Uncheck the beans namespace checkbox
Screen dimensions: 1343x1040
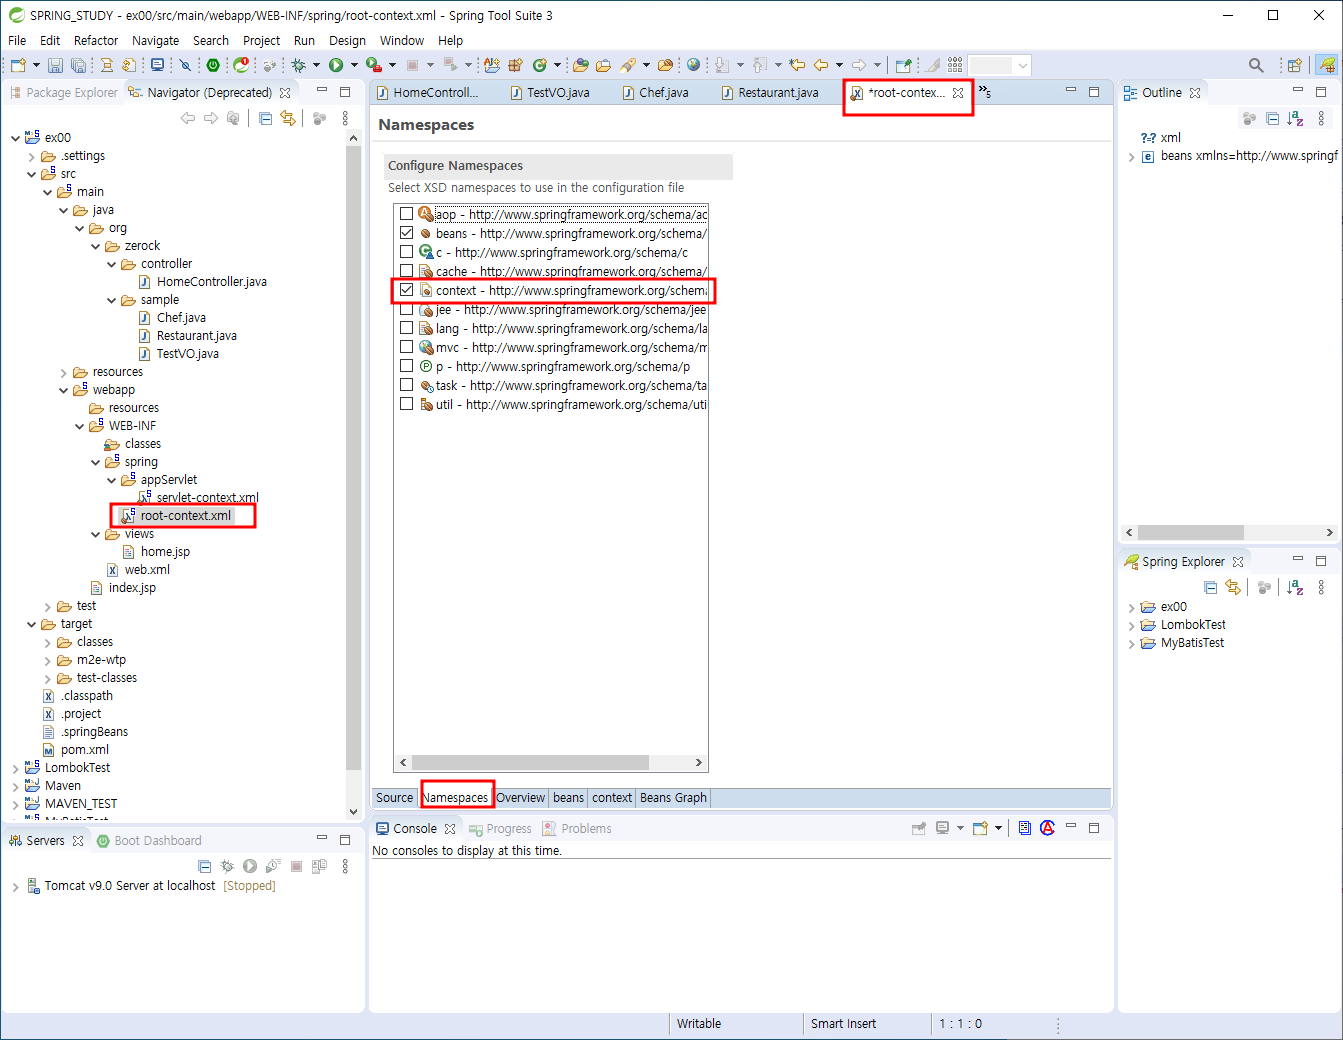pos(406,233)
